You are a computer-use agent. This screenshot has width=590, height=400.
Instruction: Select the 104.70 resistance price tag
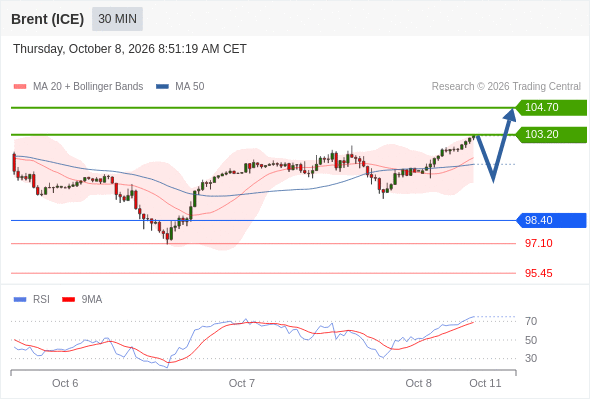point(551,108)
